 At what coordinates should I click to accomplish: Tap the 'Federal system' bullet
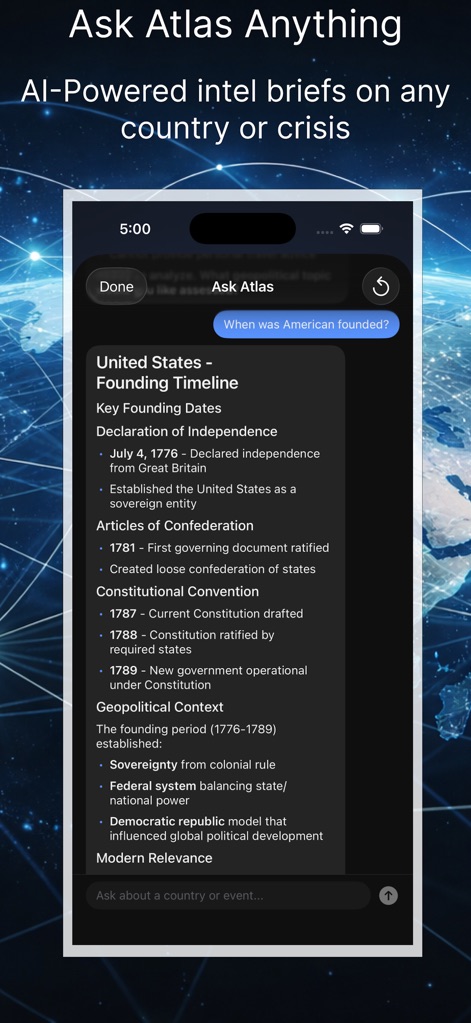(198, 793)
